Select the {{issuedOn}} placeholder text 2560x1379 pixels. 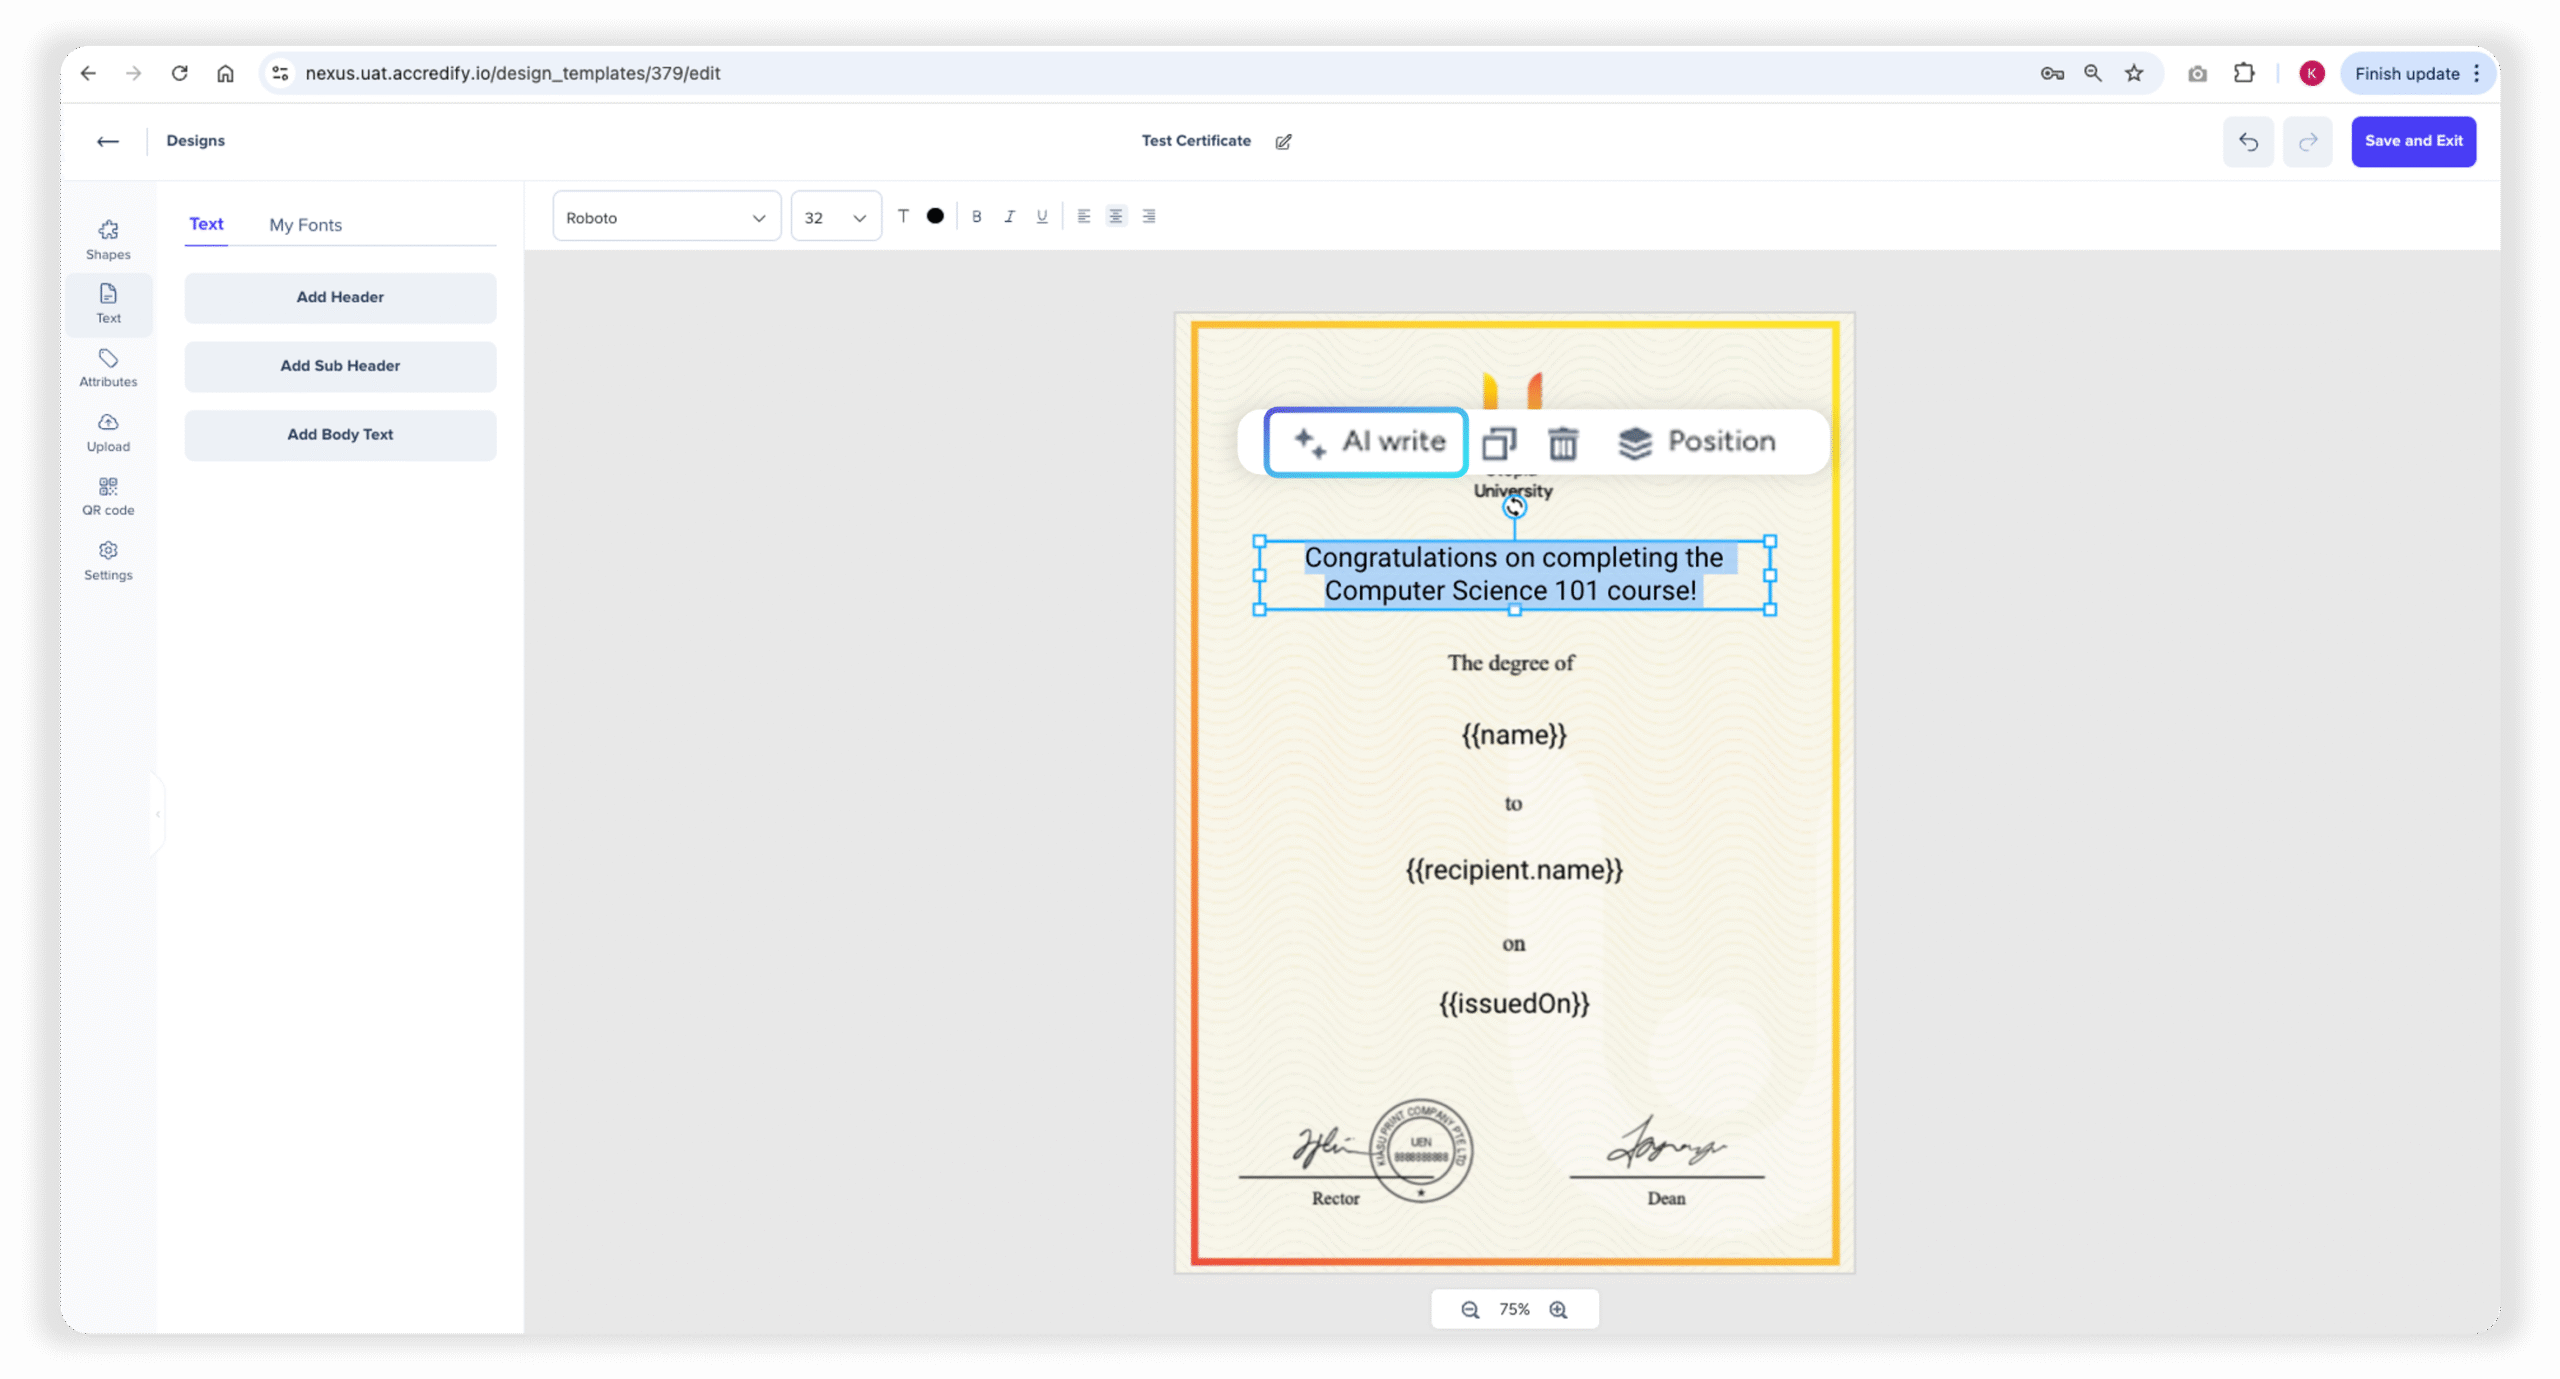point(1514,1004)
